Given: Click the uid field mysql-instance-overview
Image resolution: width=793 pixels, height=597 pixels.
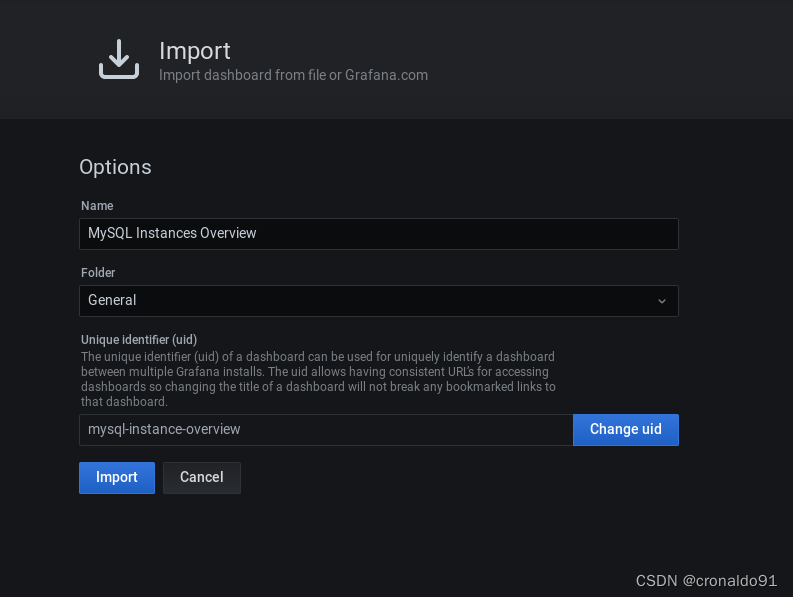Looking at the screenshot, I should (x=326, y=430).
